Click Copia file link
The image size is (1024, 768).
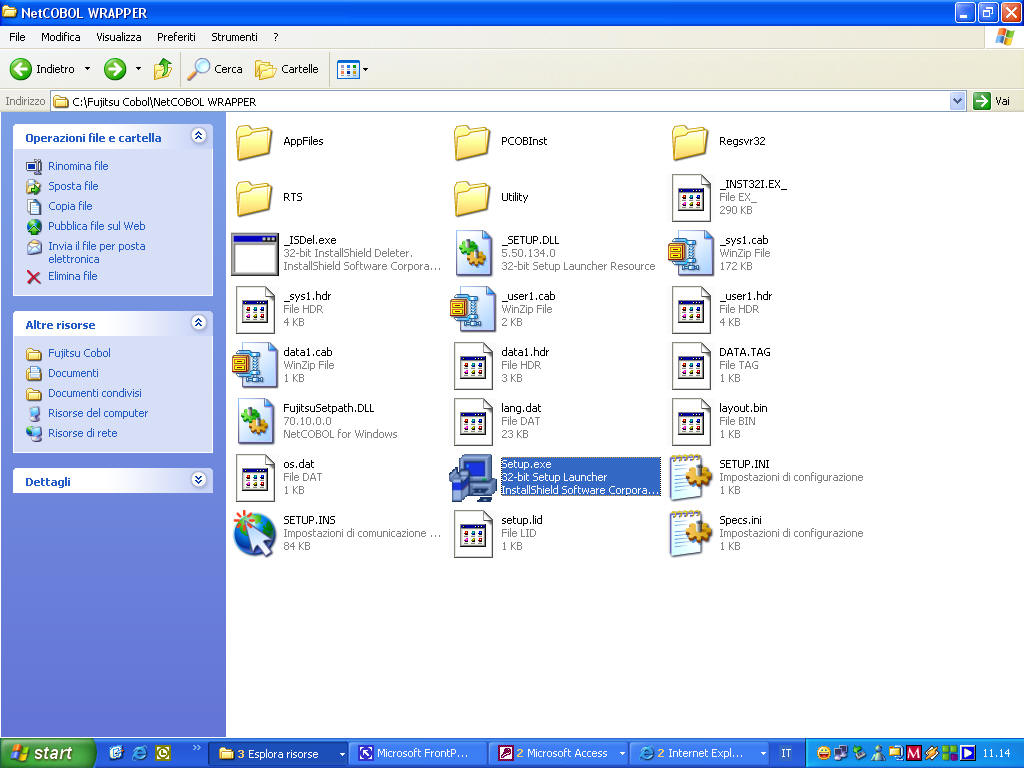tap(70, 206)
